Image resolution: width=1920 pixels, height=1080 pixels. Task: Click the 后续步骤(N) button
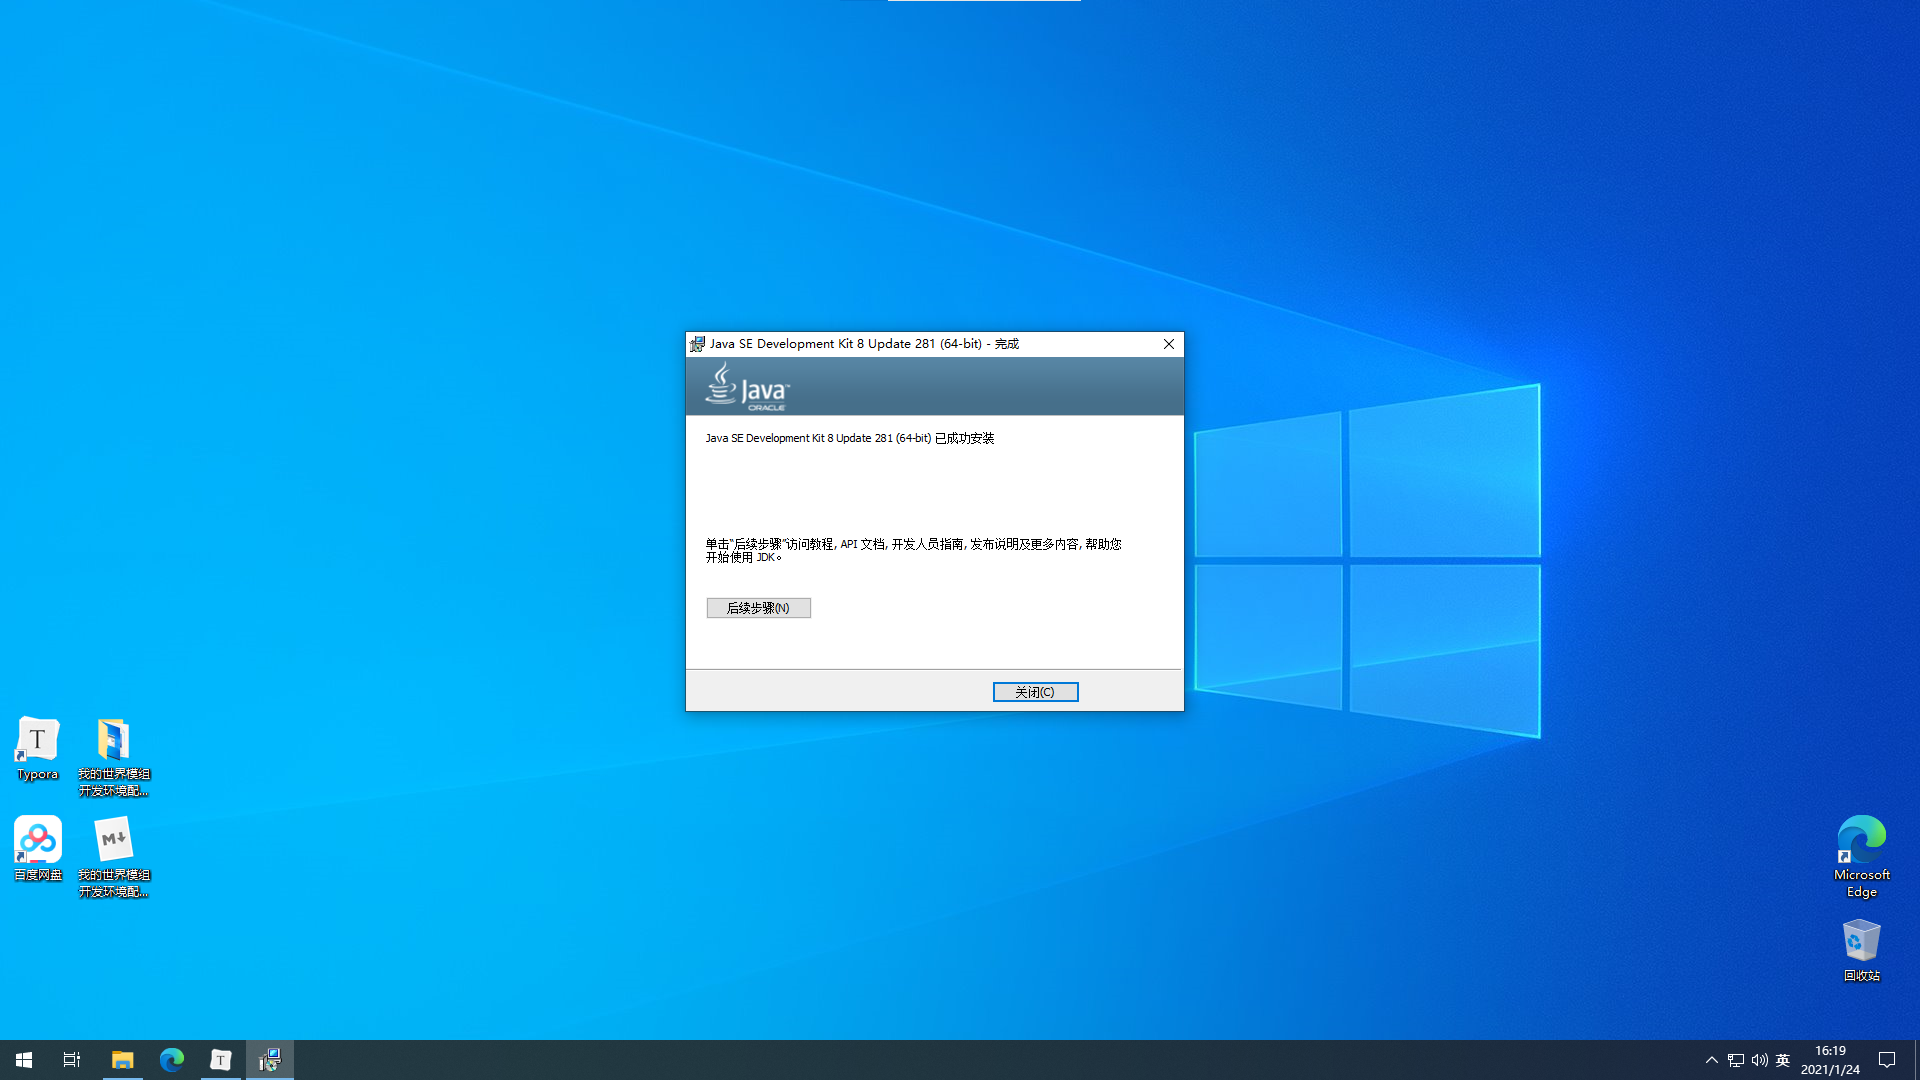(758, 608)
